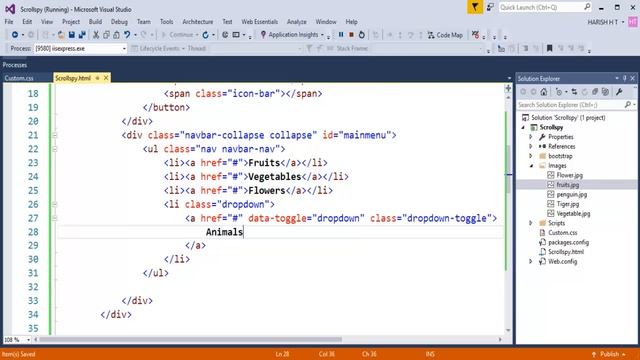This screenshot has height=360, width=640.
Task: Pause debugging with Break All icon
Action: 341,35
